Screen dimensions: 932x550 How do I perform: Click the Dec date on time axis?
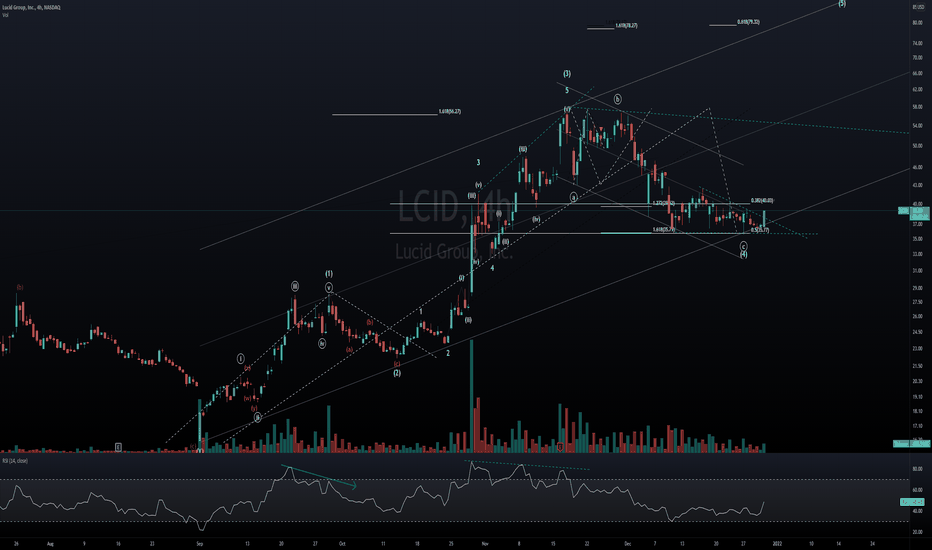[x=628, y=543]
